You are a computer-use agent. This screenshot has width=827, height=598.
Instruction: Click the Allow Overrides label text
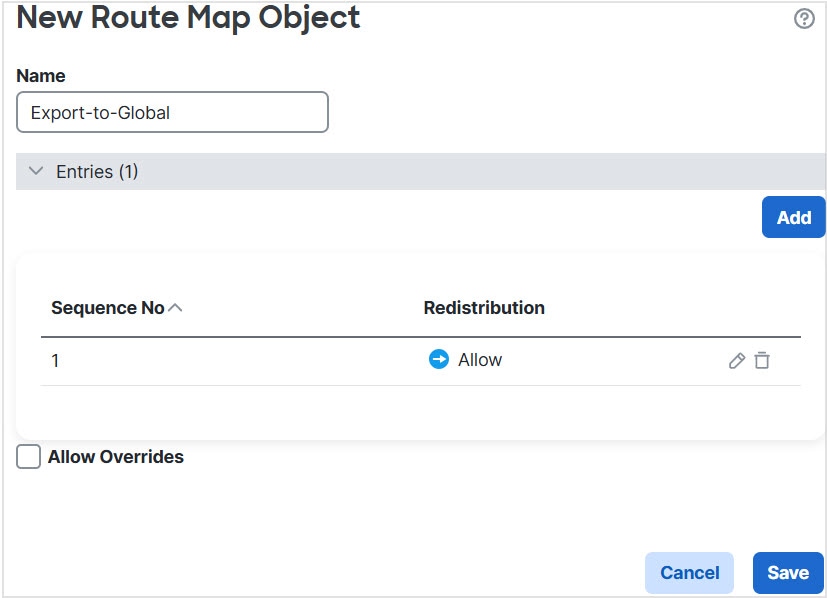pos(116,457)
